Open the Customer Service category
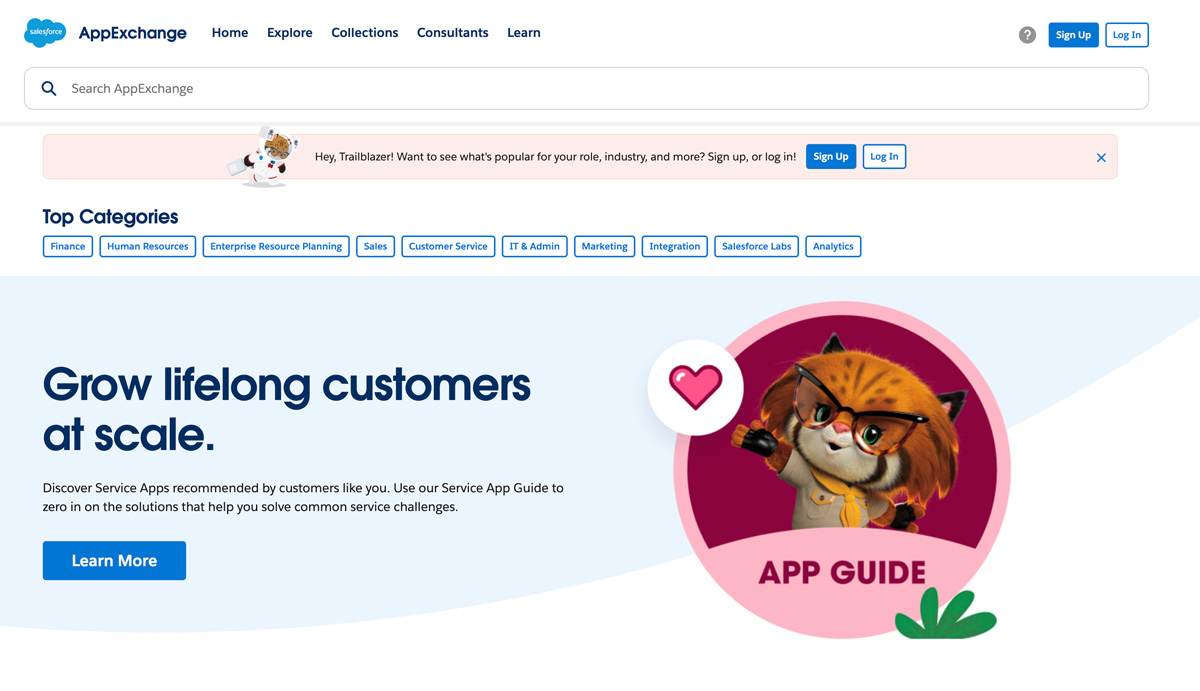This screenshot has width=1200, height=691. 448,246
